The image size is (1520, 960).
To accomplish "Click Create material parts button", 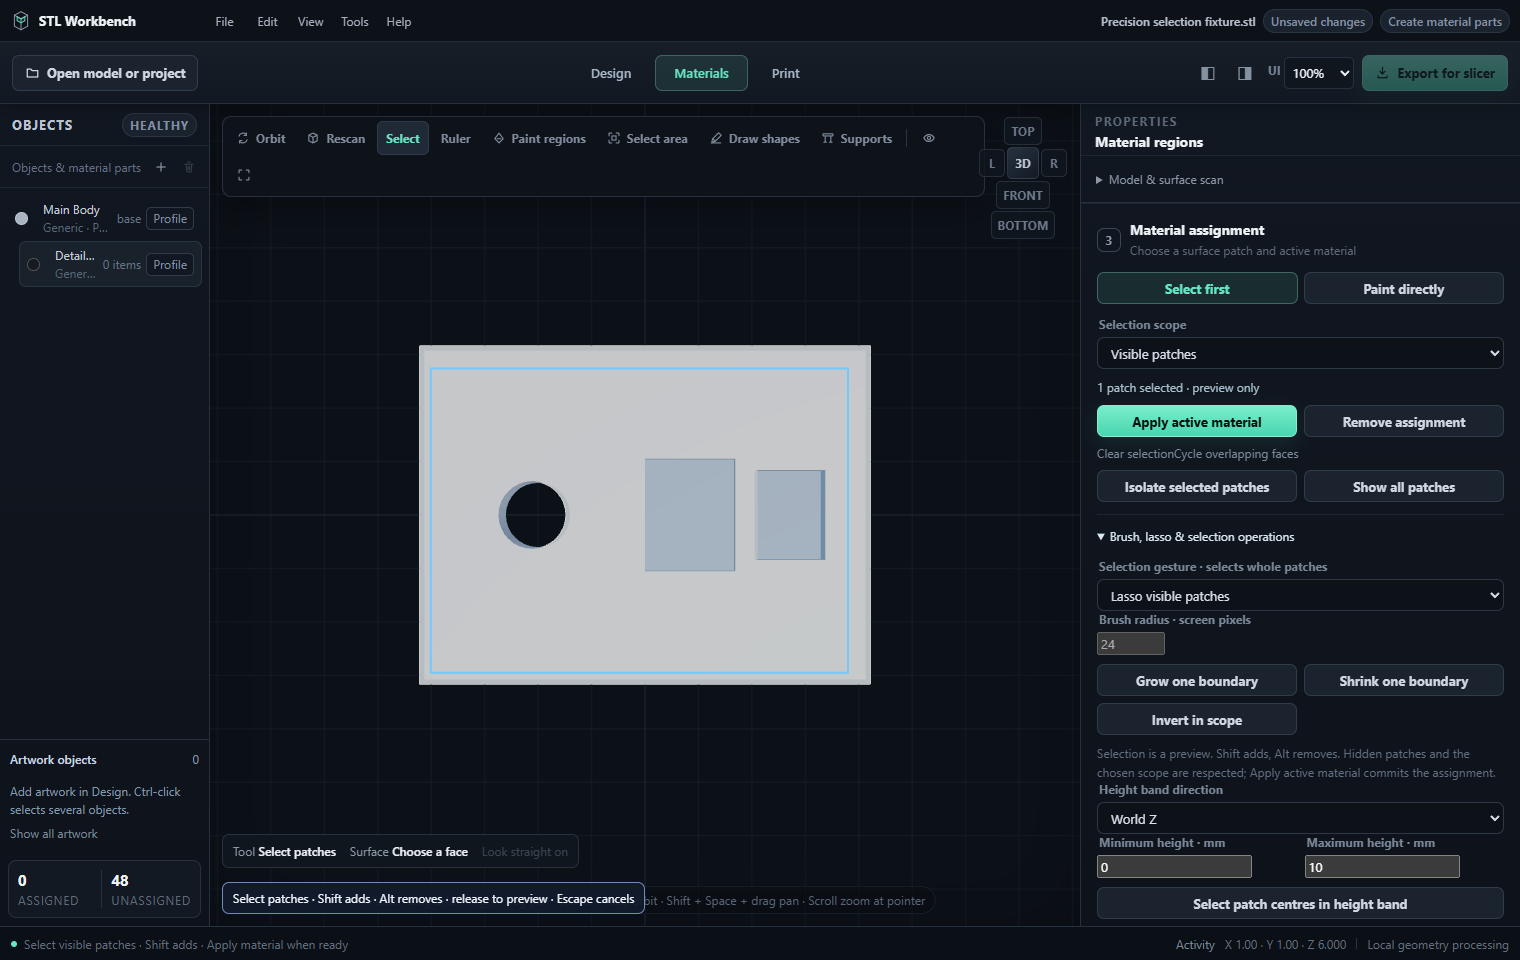I will pyautogui.click(x=1445, y=21).
